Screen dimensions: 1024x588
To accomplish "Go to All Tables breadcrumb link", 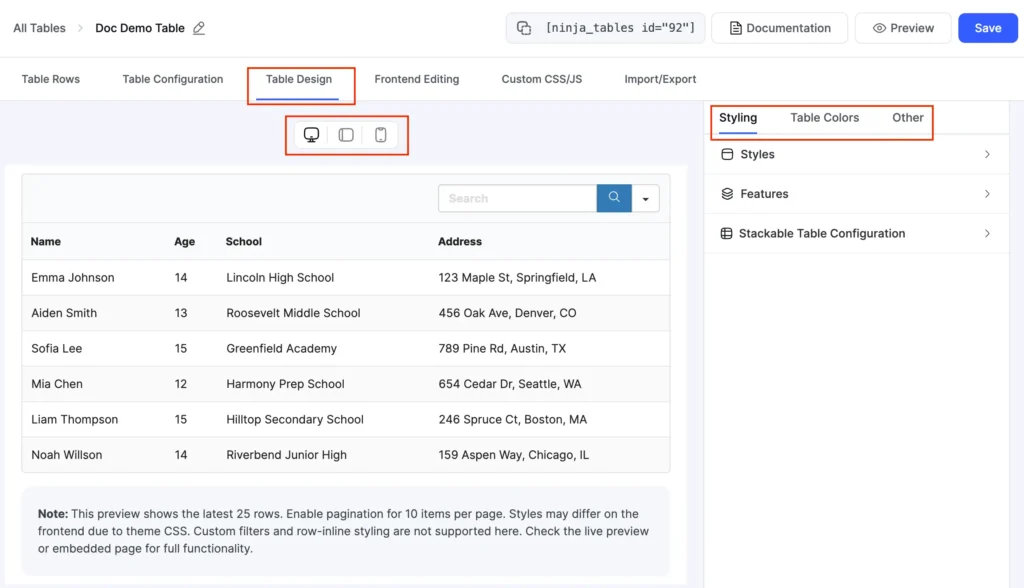I will (39, 28).
